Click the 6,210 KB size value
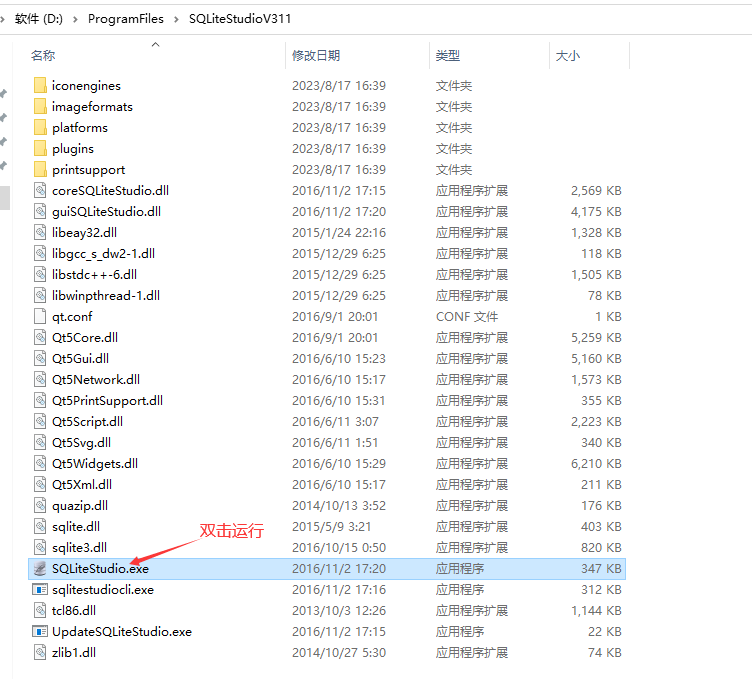 tap(596, 464)
